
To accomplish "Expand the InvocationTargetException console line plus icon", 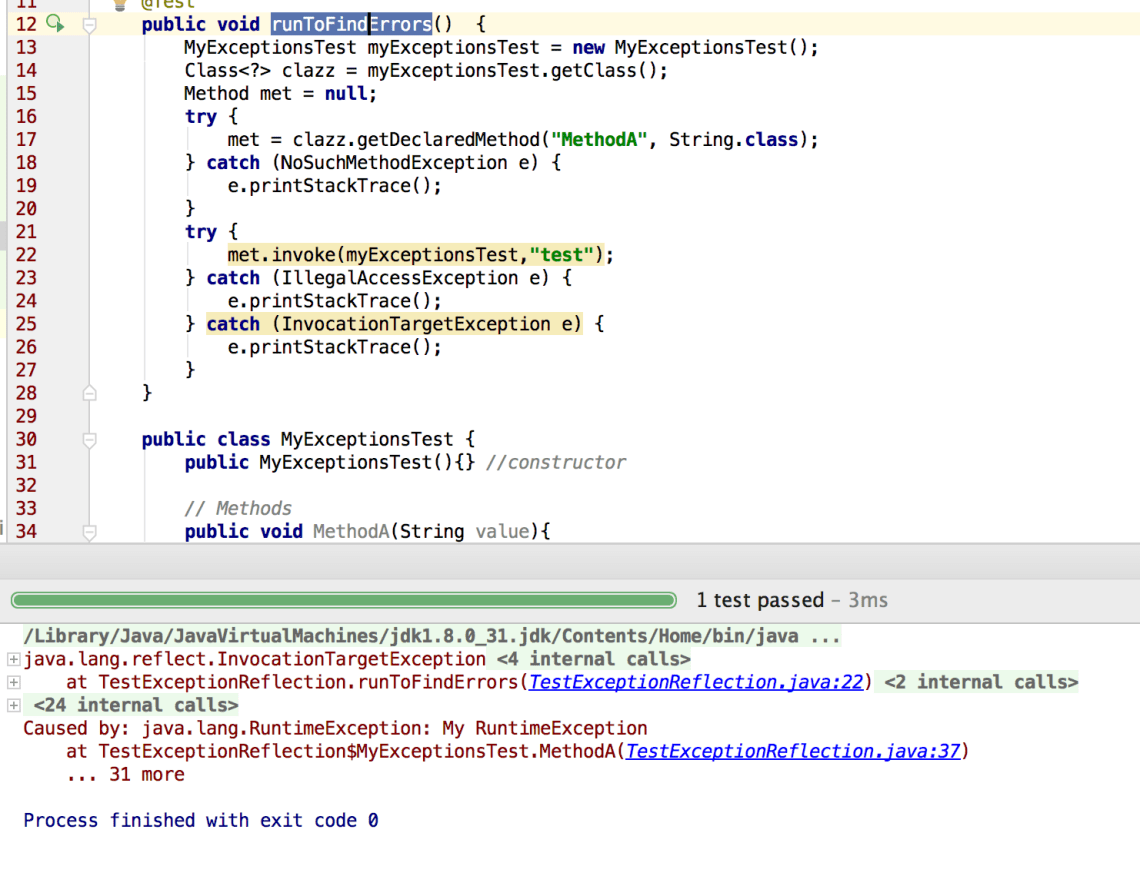I will tap(13, 660).
